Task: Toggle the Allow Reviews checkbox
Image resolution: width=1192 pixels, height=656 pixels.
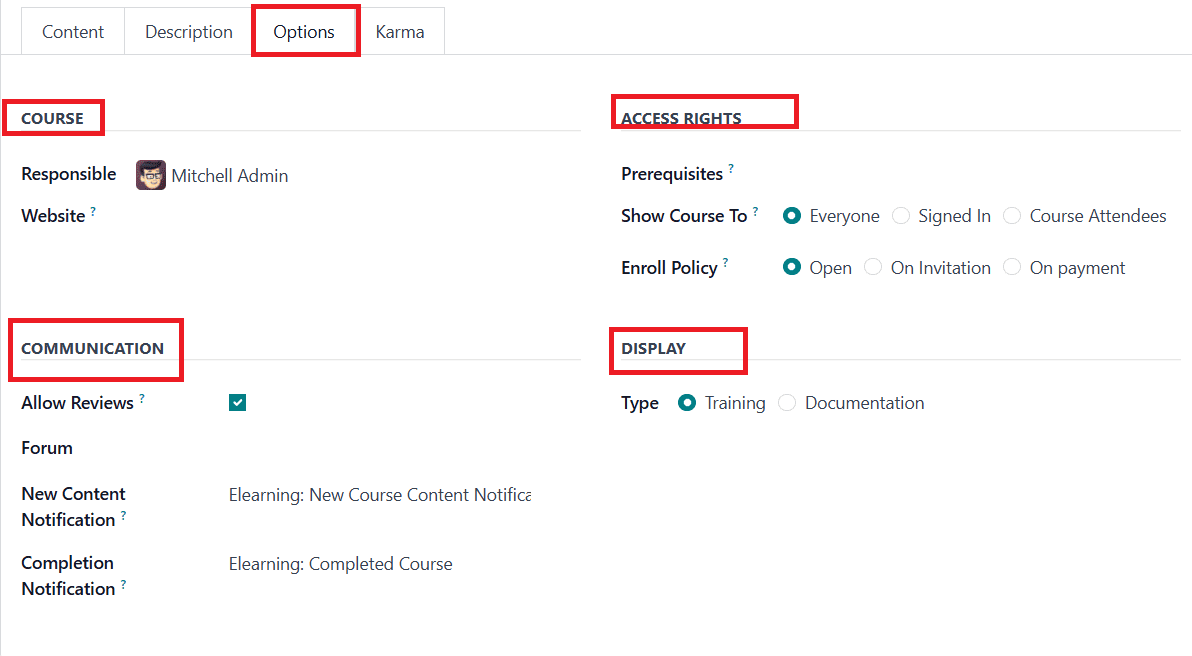Action: pos(237,403)
